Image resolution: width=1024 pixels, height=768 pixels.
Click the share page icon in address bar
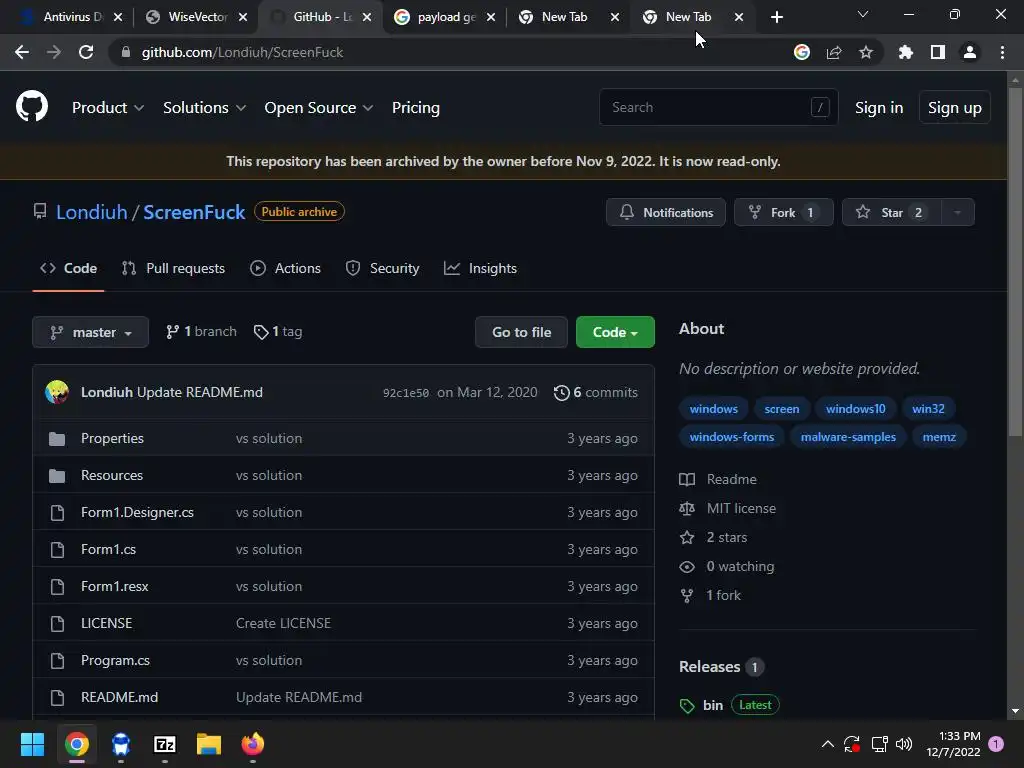(x=833, y=52)
